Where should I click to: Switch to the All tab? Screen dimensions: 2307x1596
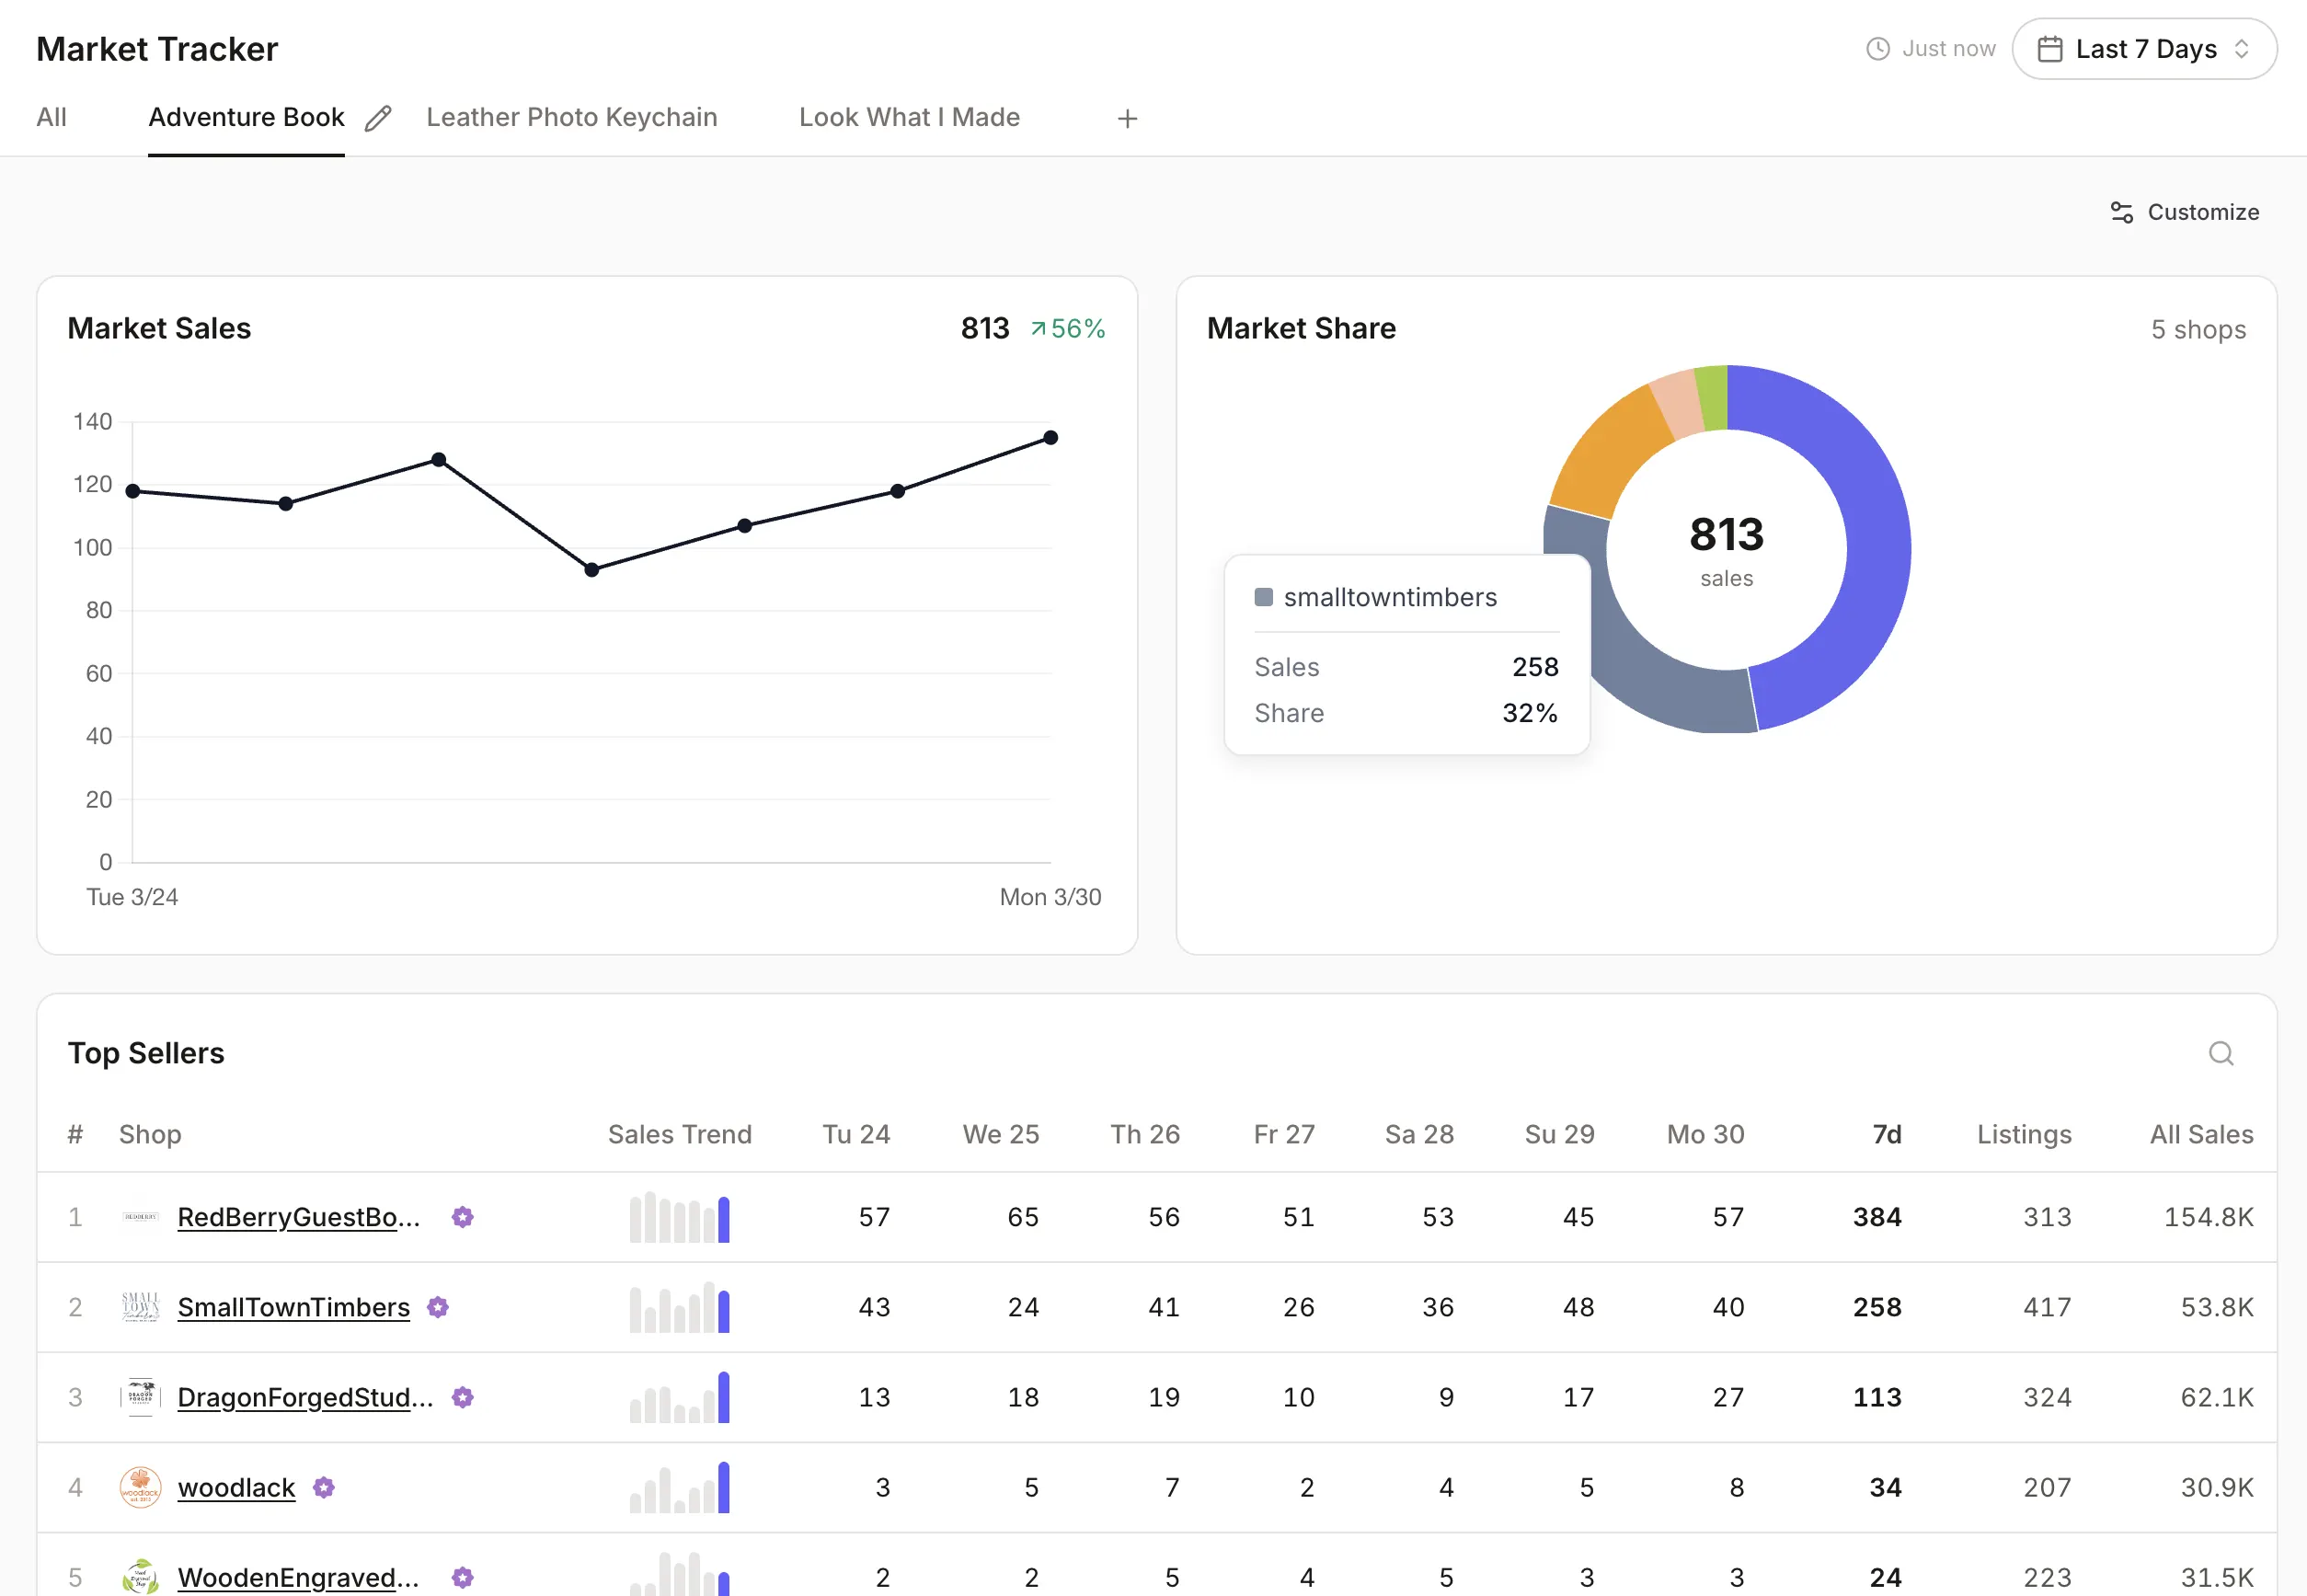tap(51, 117)
